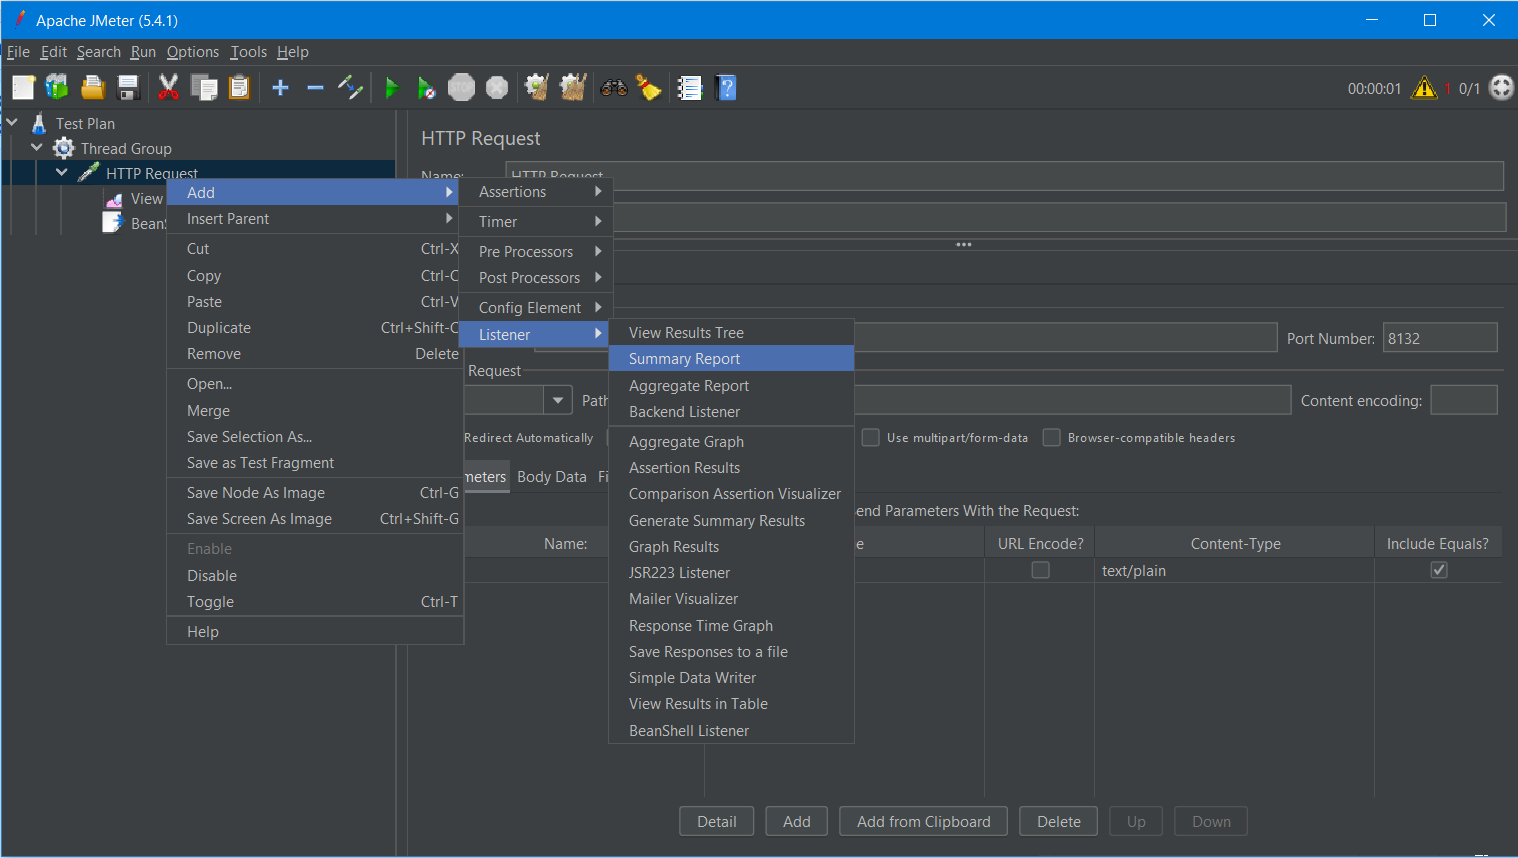Choose Duplicate in context menu
This screenshot has width=1518, height=858.
pos(314,328)
